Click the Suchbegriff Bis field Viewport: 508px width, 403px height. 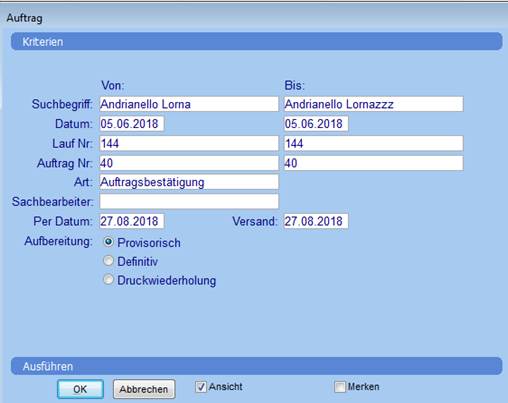[374, 104]
